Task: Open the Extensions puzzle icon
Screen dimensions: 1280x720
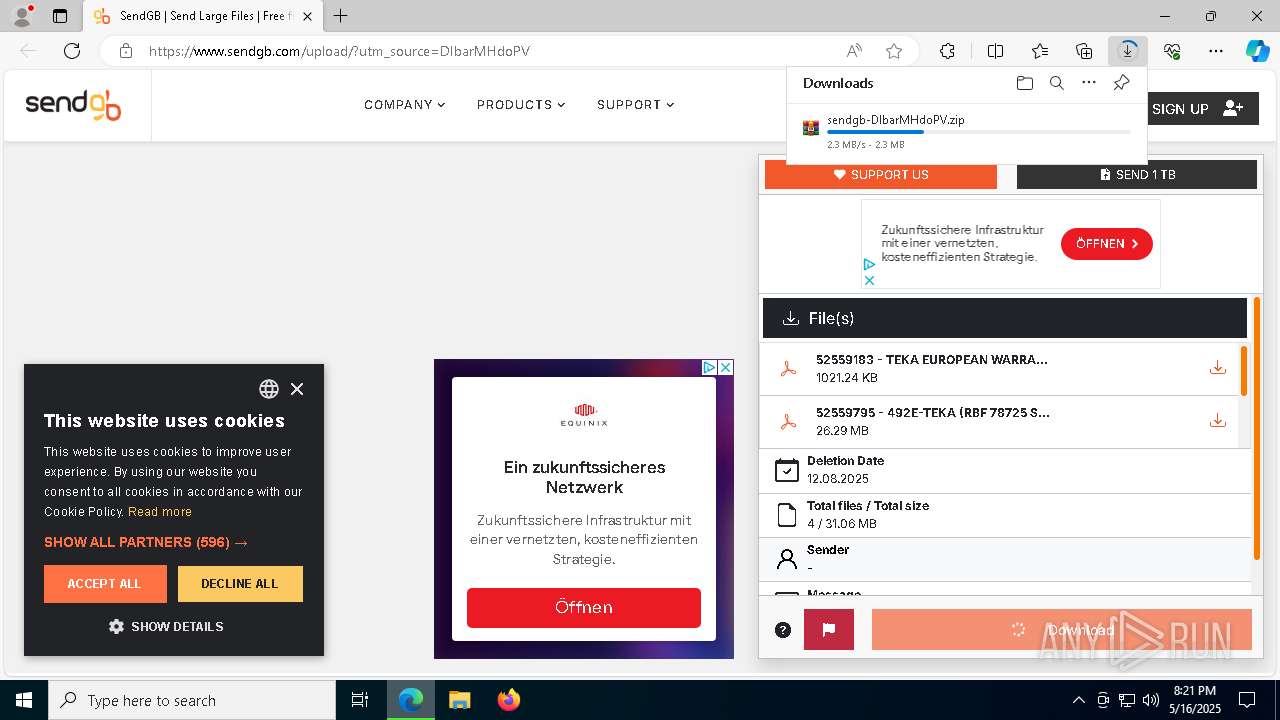Action: (x=947, y=51)
